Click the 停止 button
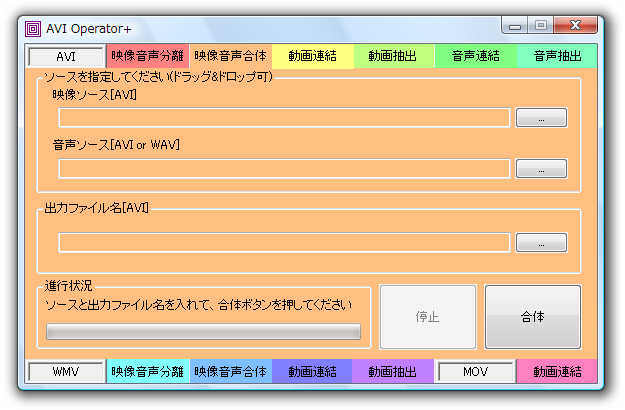The width and height of the screenshot is (625, 410). tap(428, 317)
